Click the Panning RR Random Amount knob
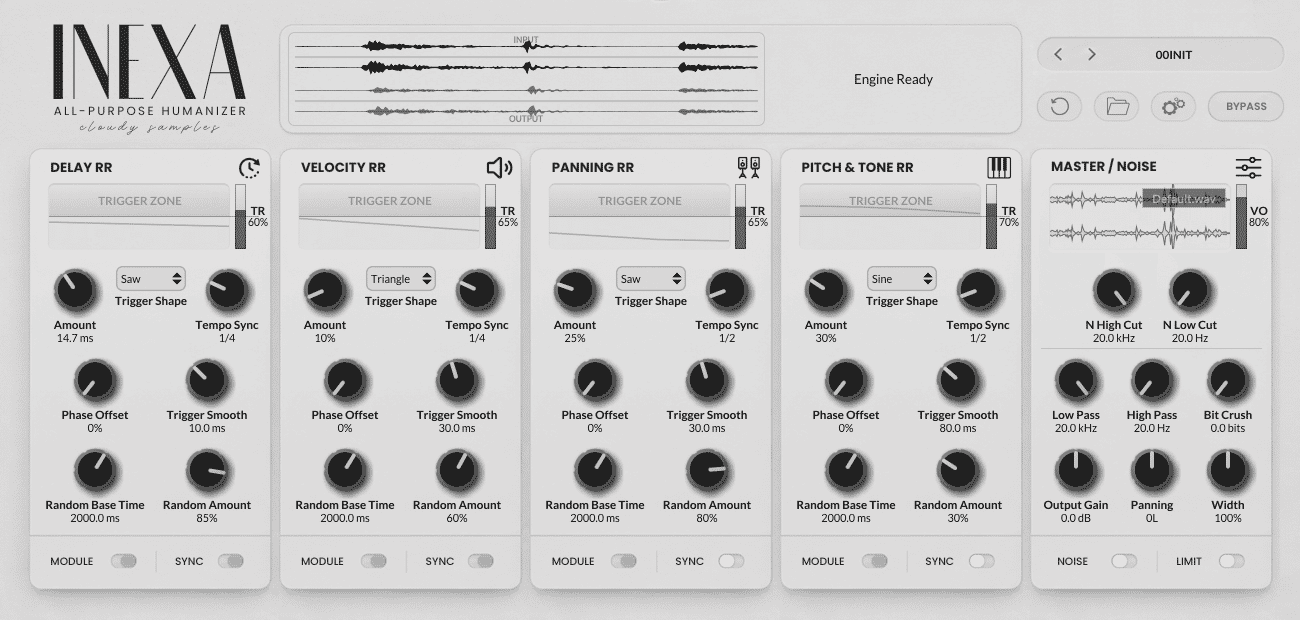Image resolution: width=1300 pixels, height=620 pixels. click(x=707, y=470)
